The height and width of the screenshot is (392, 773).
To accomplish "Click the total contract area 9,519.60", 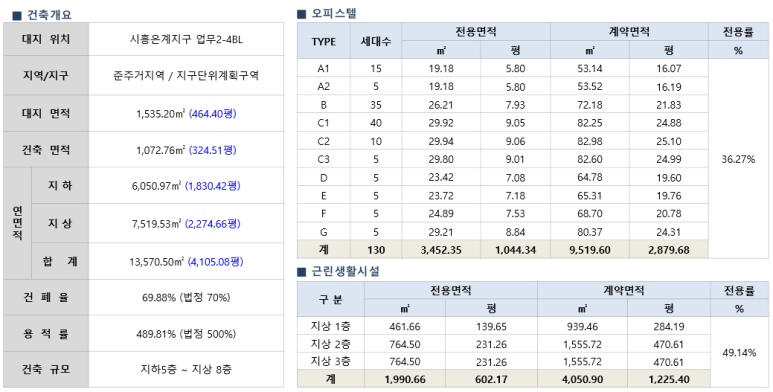I will 590,249.
